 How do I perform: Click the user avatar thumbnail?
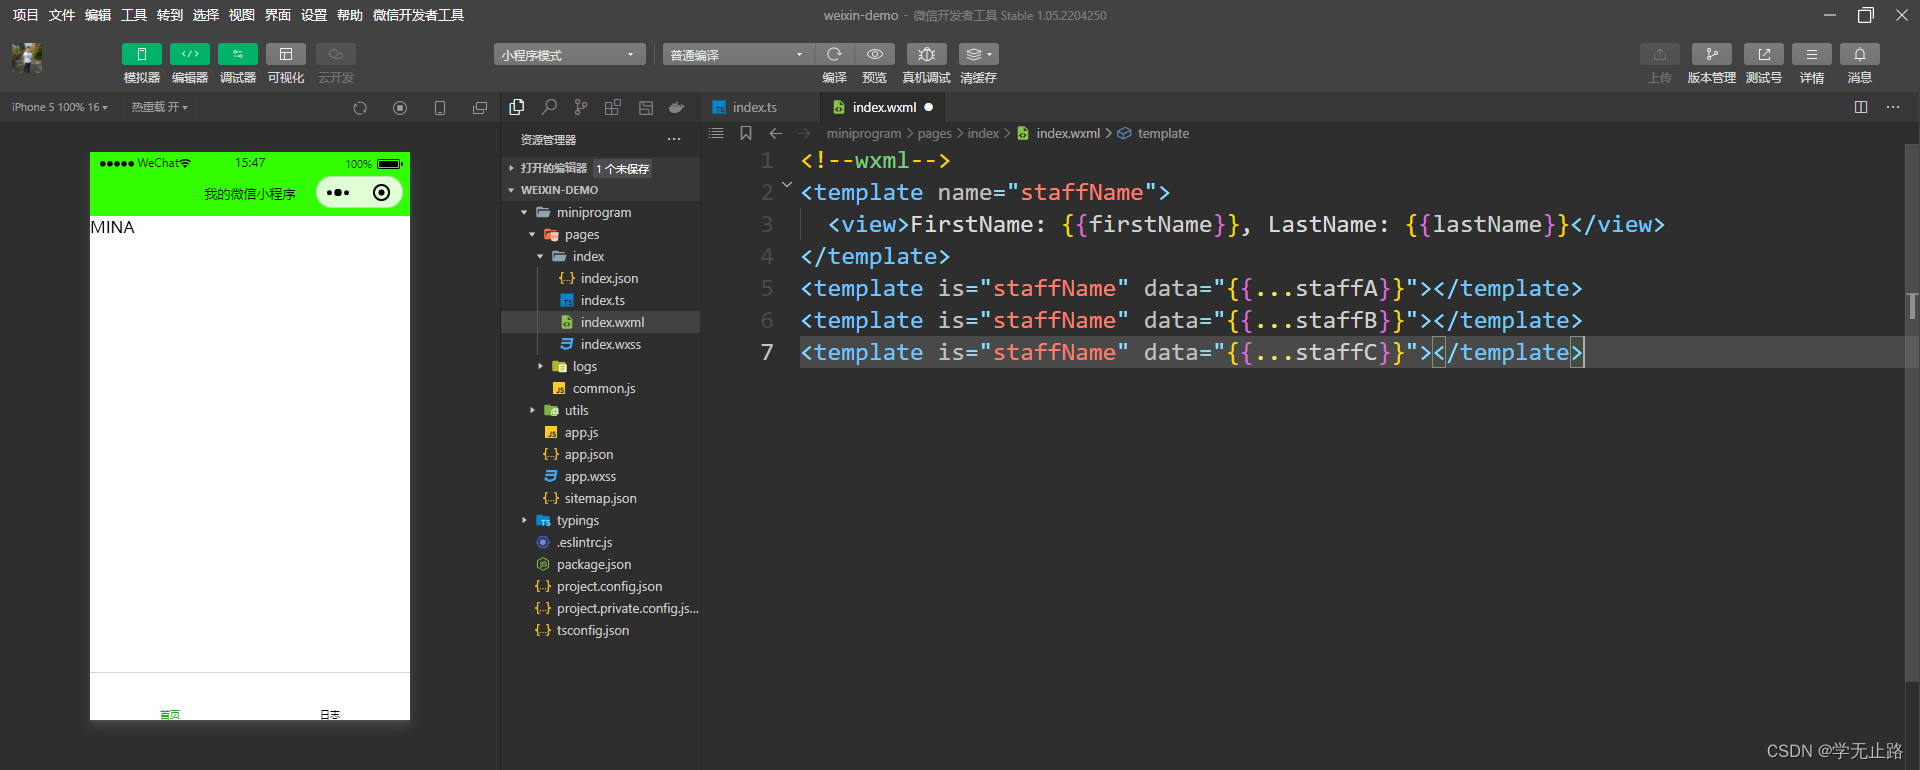[x=27, y=58]
